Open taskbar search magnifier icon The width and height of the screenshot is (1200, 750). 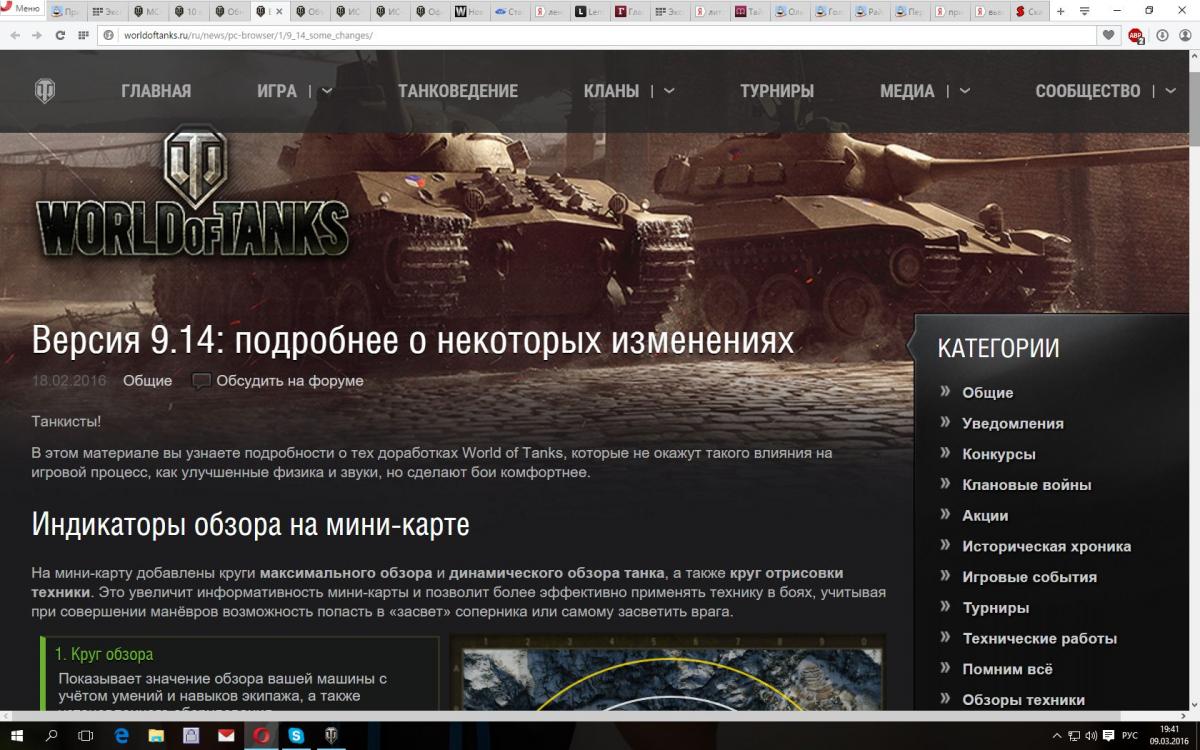(x=52, y=736)
